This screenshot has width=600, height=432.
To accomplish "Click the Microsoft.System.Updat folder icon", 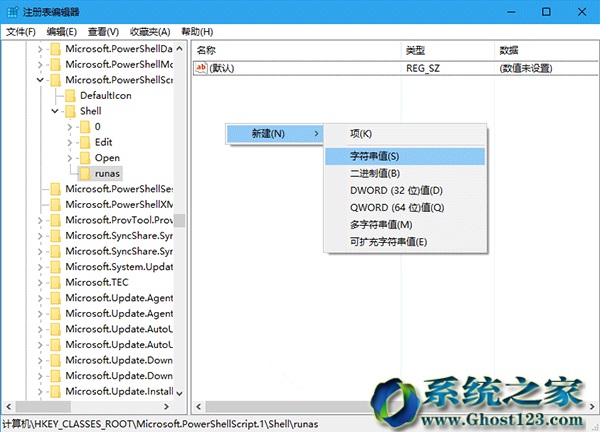I will coord(55,267).
